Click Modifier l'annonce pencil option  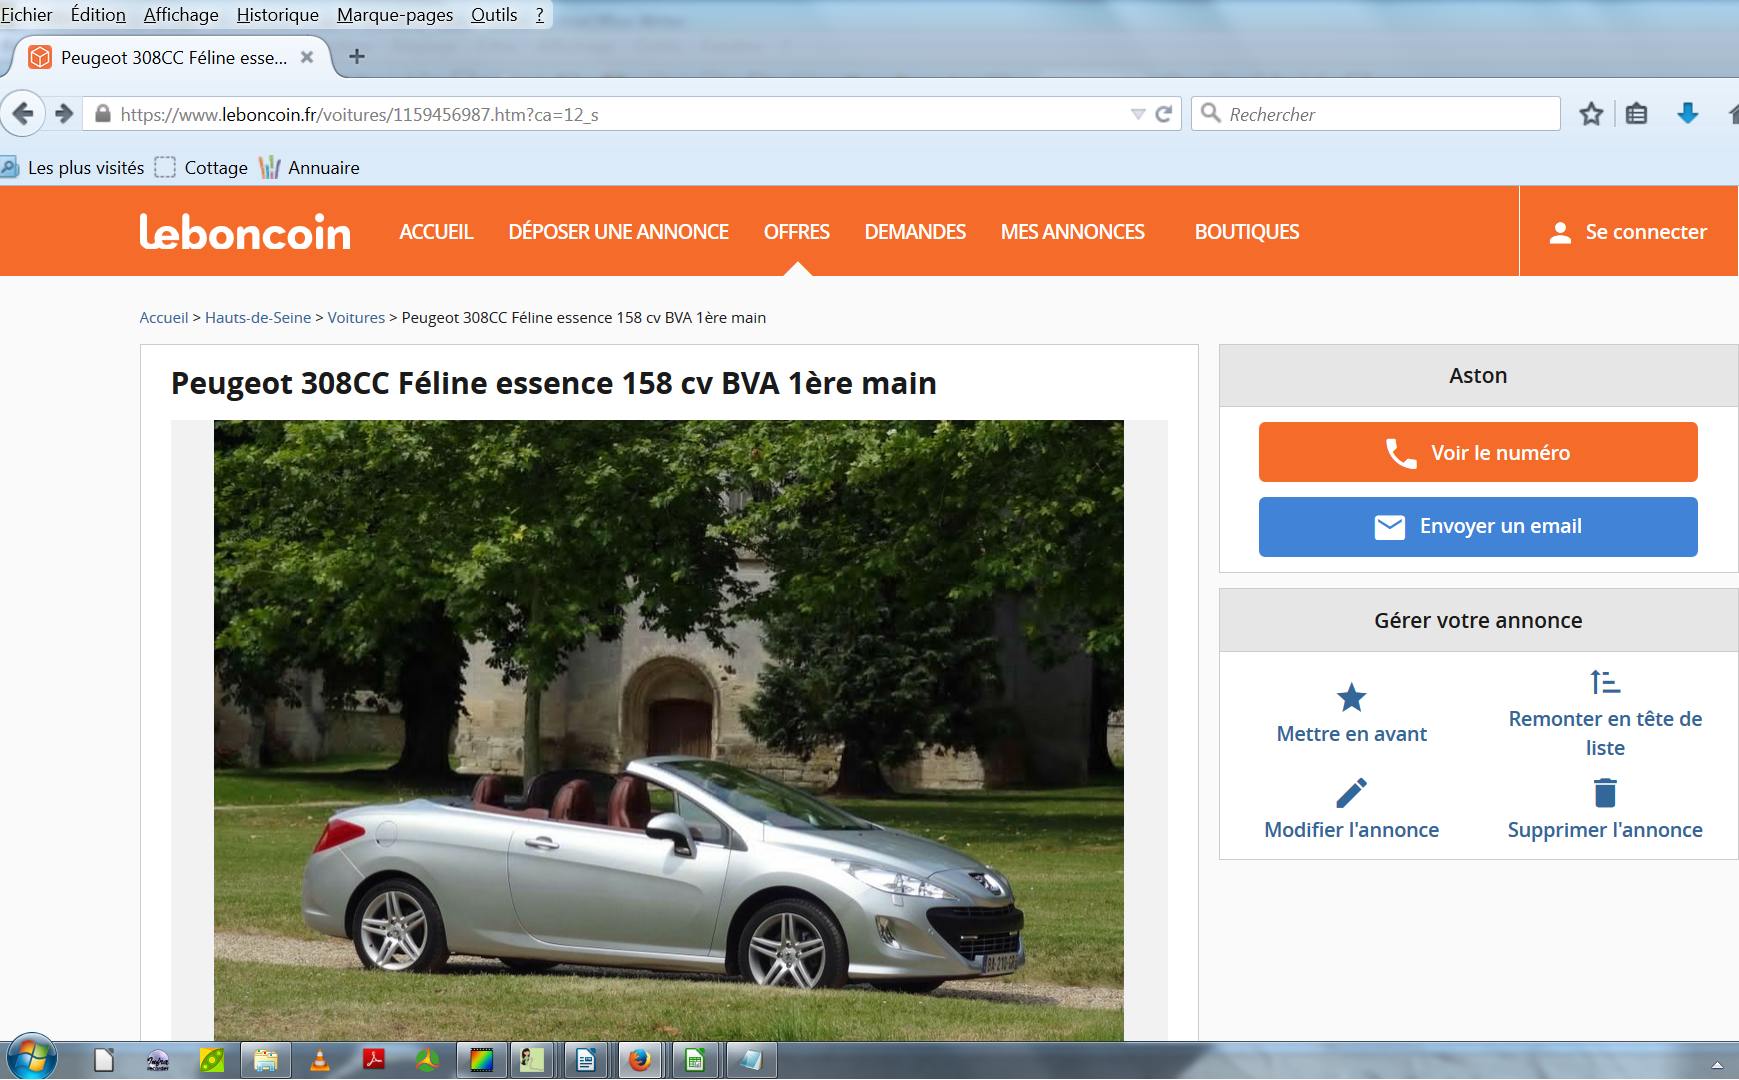click(x=1351, y=810)
